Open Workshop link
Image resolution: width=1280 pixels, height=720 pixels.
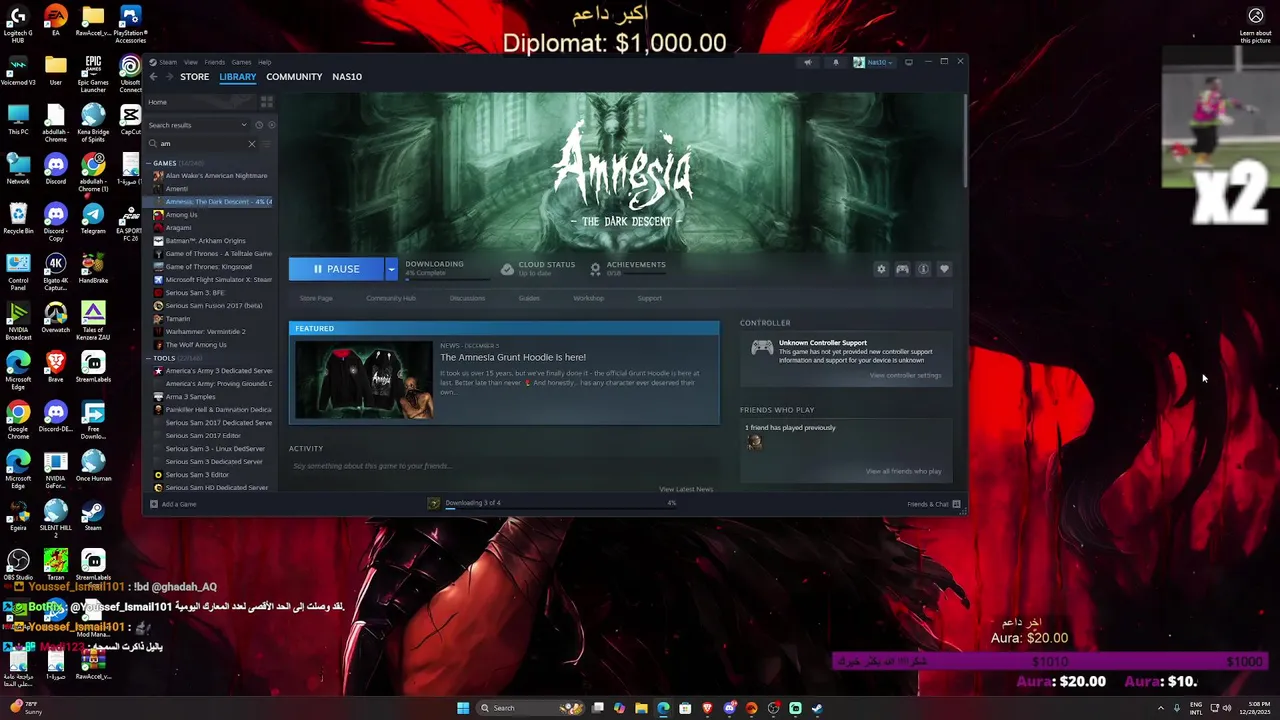[x=588, y=298]
